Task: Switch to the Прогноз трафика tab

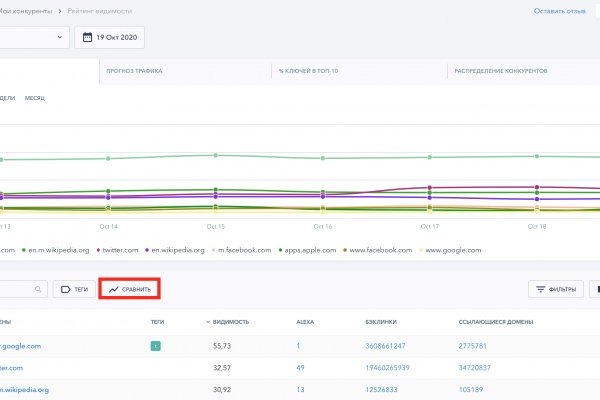Action: click(x=134, y=72)
